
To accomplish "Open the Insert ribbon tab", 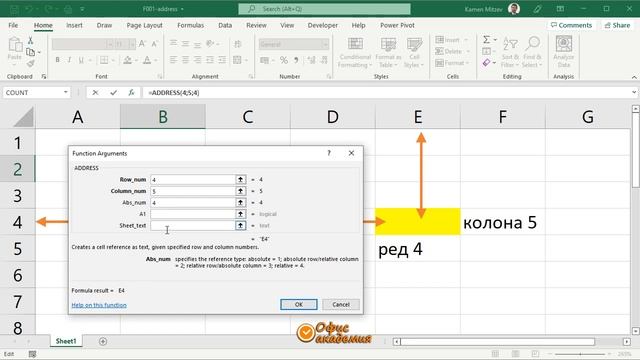I will [x=74, y=25].
